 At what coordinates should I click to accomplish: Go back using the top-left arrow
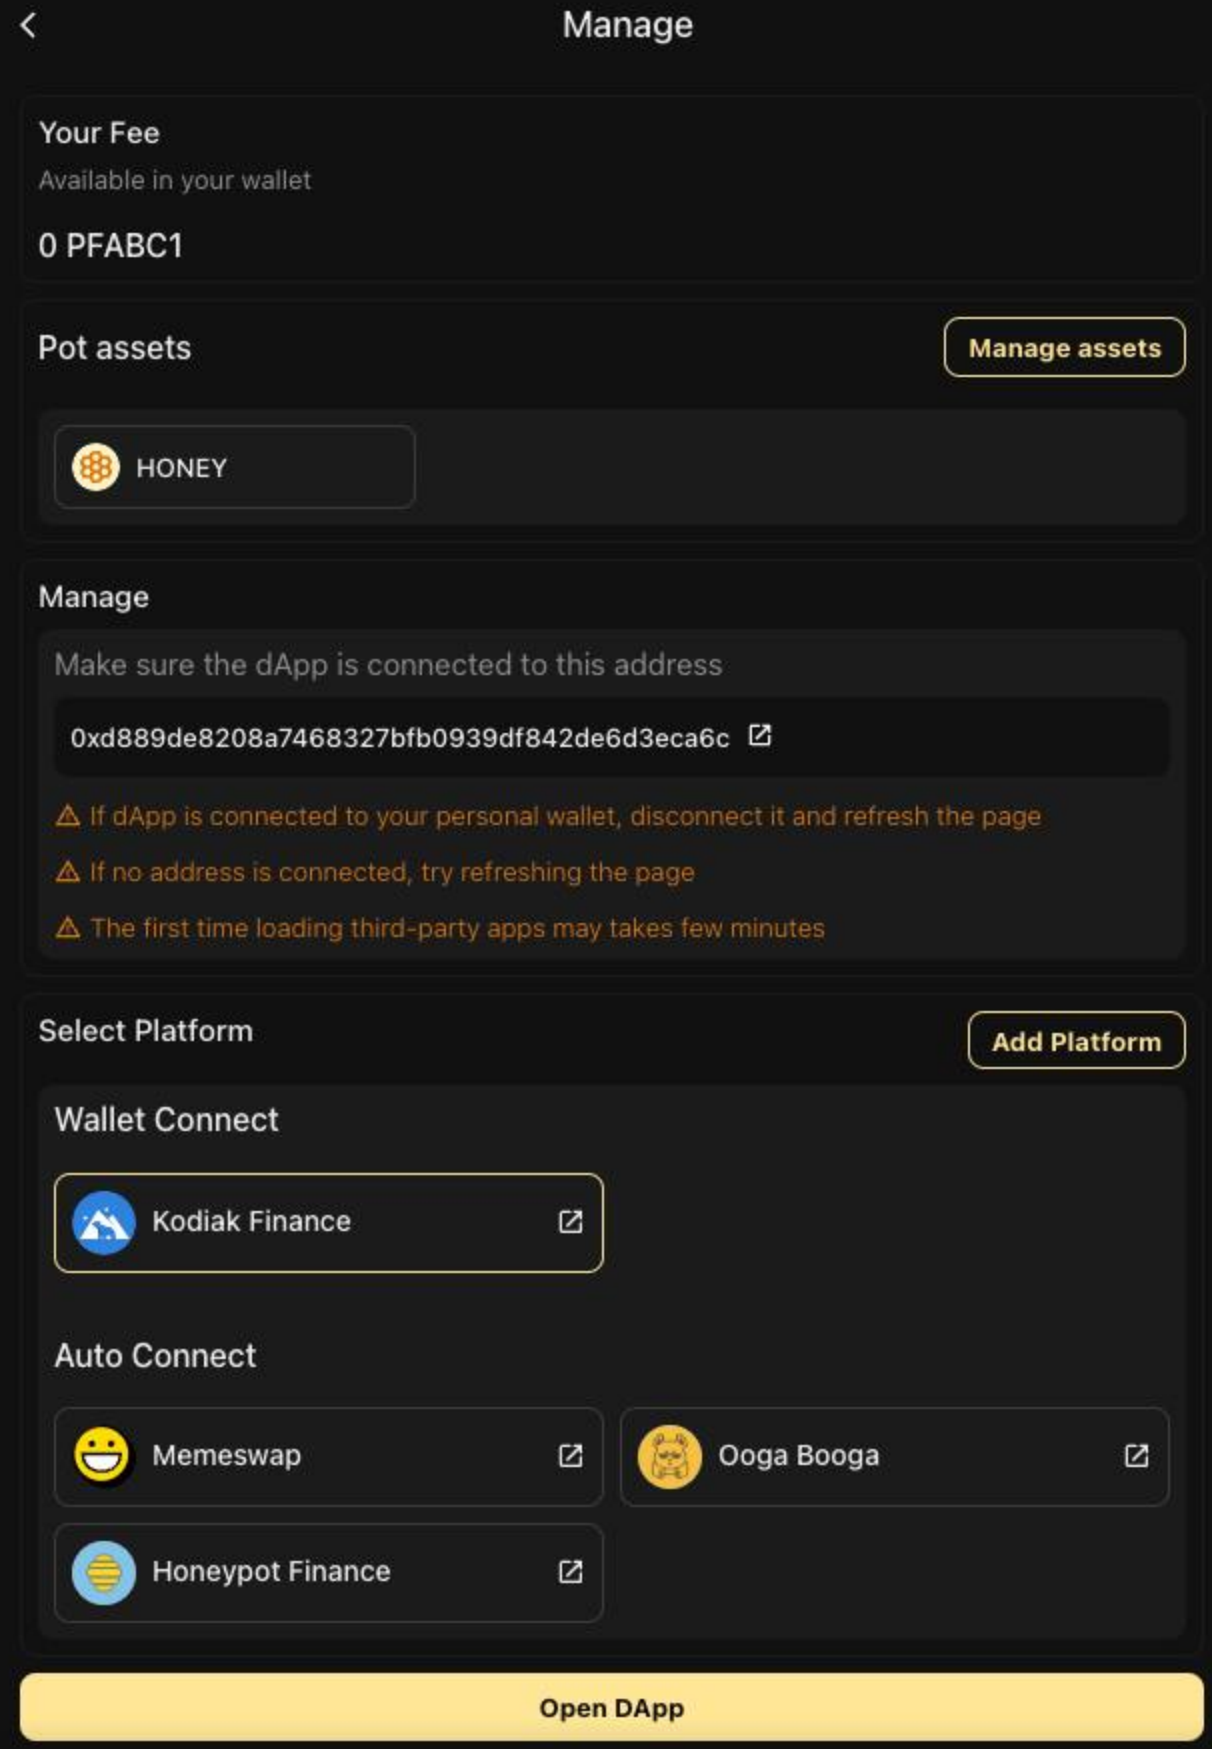click(28, 26)
